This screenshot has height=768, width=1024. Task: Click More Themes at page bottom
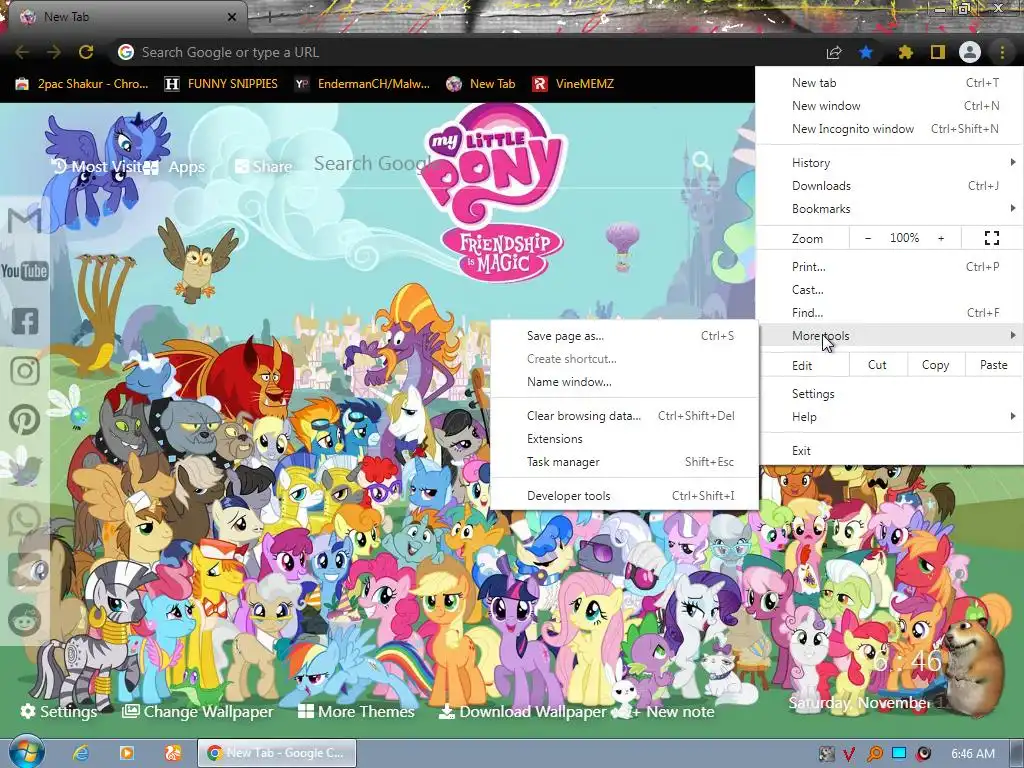pyautogui.click(x=356, y=711)
